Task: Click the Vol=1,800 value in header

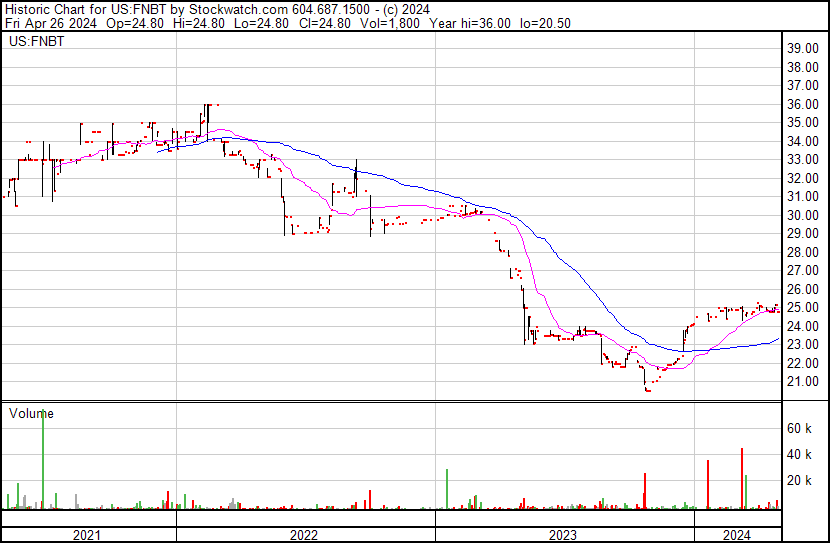Action: [x=390, y=23]
